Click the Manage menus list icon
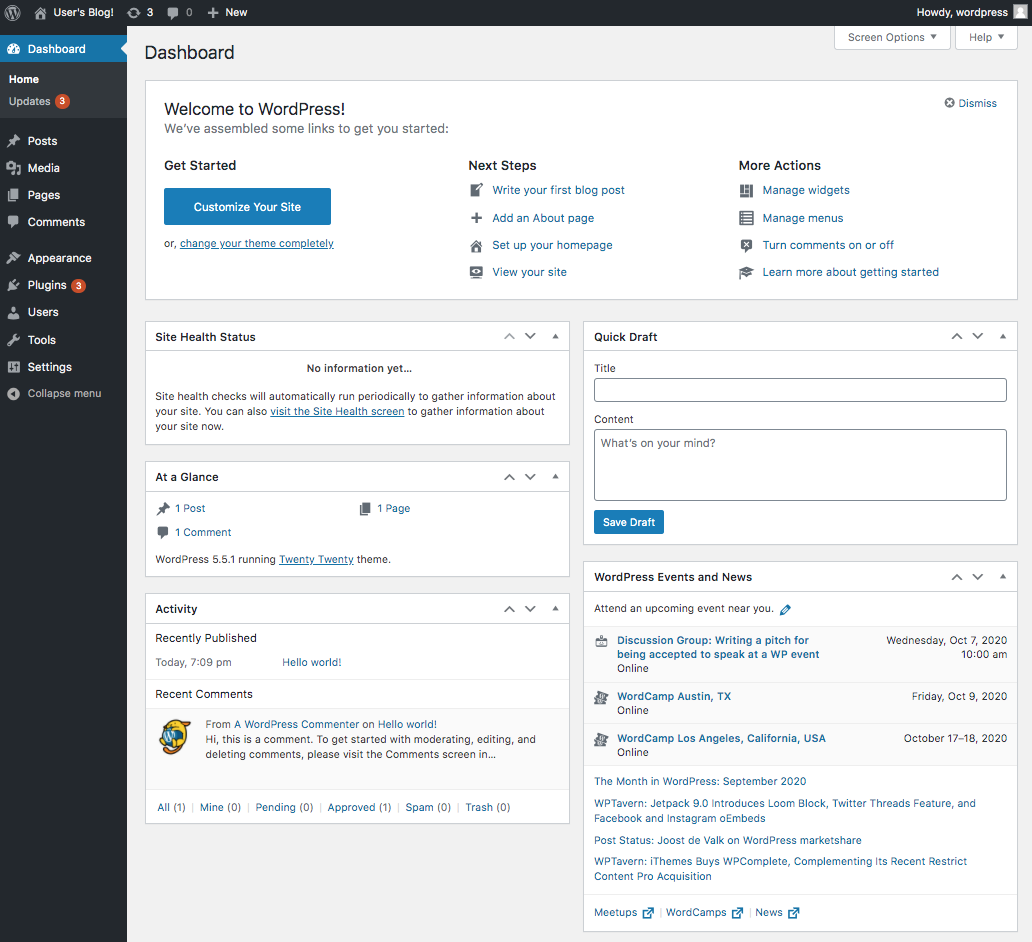 click(x=746, y=218)
